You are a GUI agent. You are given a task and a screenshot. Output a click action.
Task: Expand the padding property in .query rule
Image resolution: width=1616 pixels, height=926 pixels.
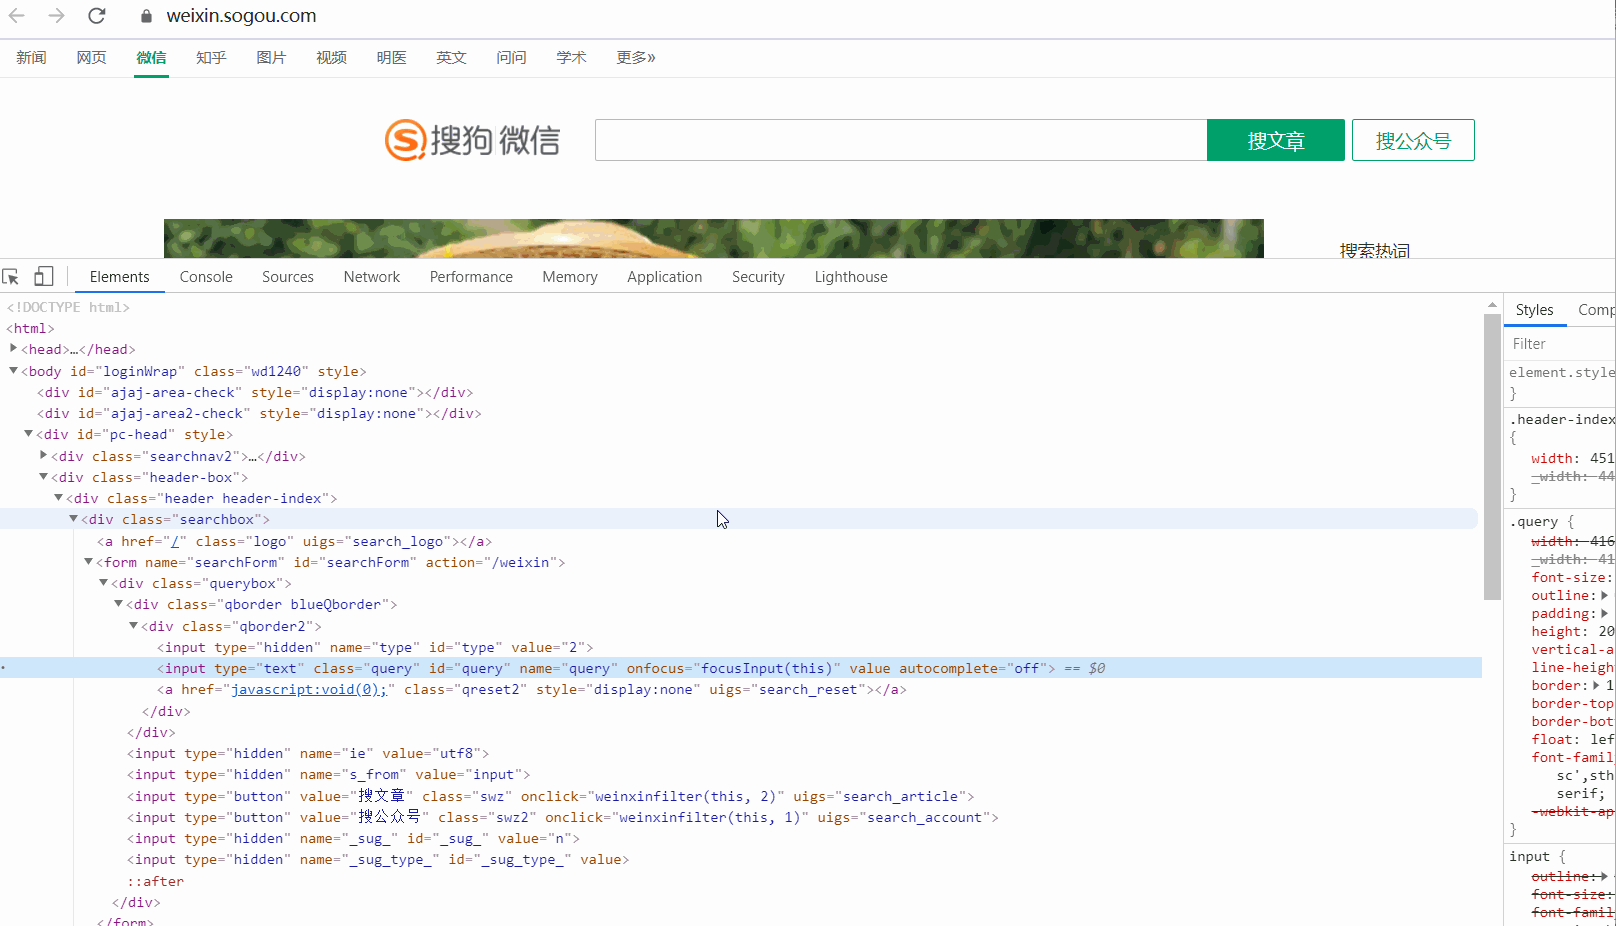[x=1605, y=613]
